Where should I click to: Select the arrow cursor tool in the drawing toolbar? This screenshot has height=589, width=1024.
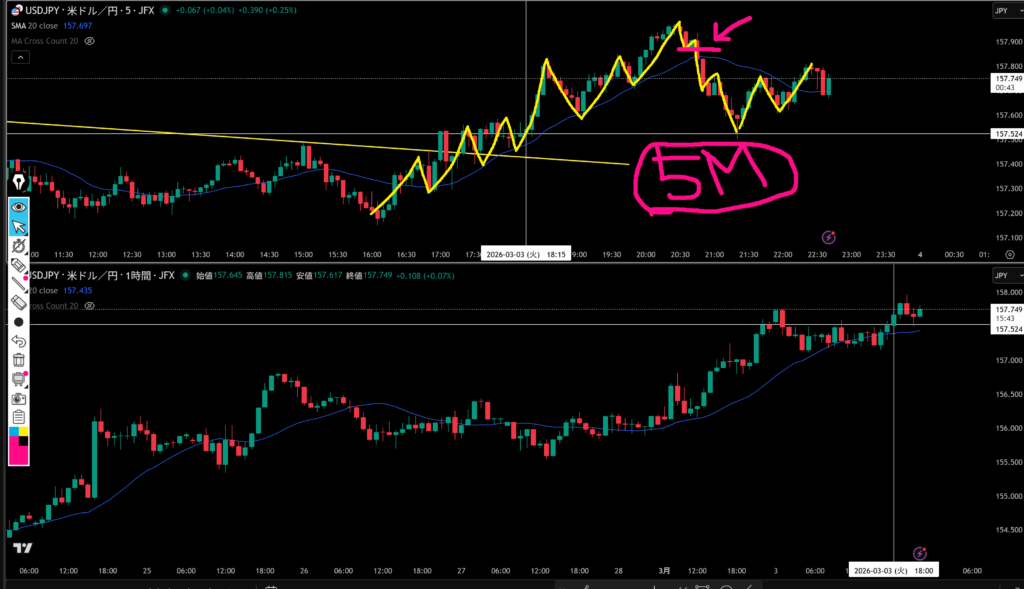click(x=18, y=227)
